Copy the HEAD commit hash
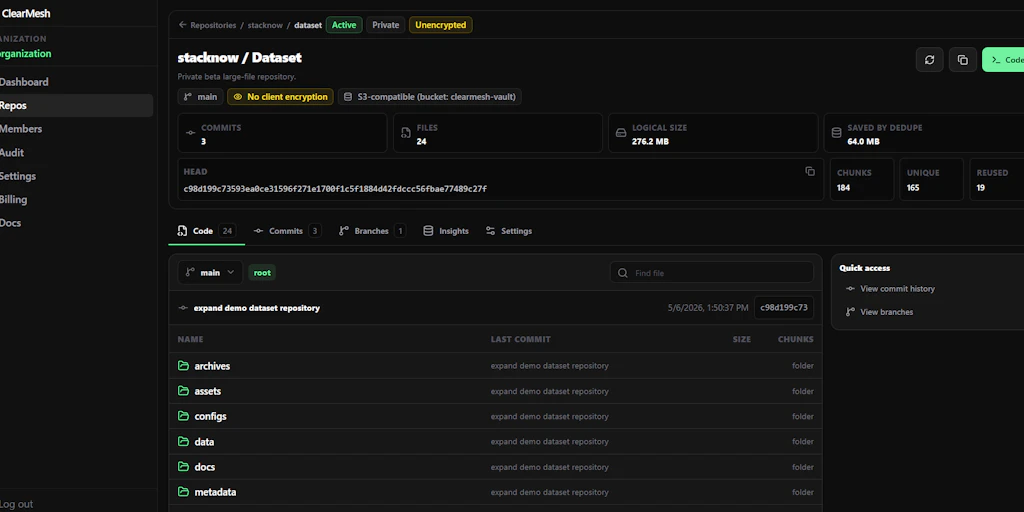This screenshot has width=1024, height=512. pyautogui.click(x=810, y=171)
